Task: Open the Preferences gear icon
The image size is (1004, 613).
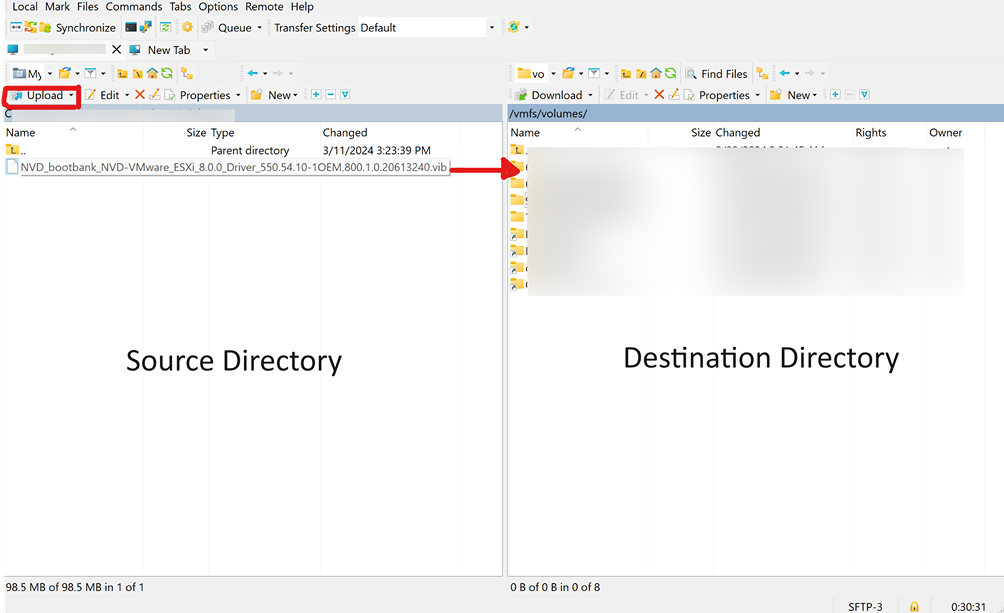Action: pos(187,28)
